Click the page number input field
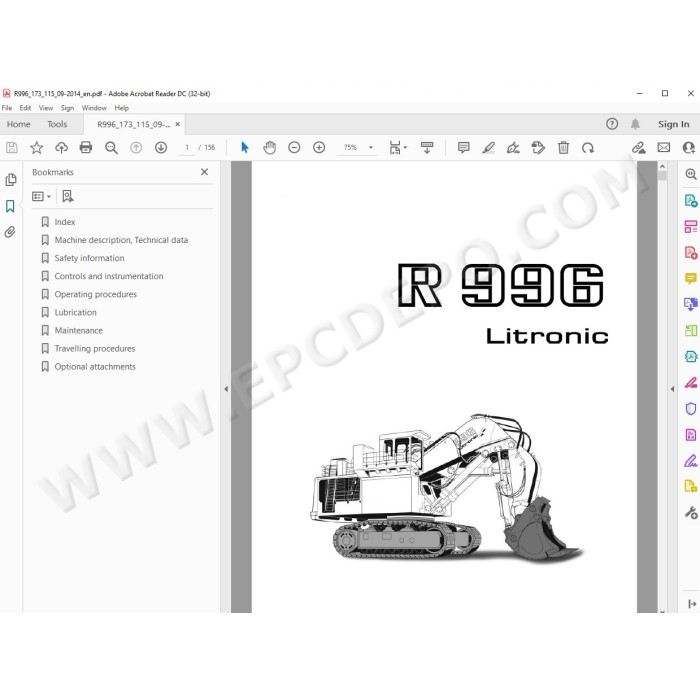 point(187,147)
